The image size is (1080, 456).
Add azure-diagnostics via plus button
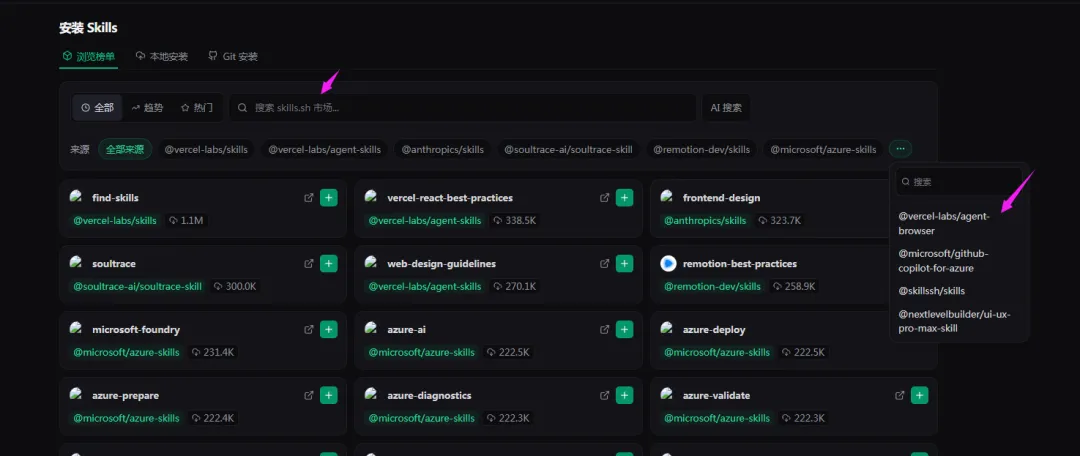point(624,395)
